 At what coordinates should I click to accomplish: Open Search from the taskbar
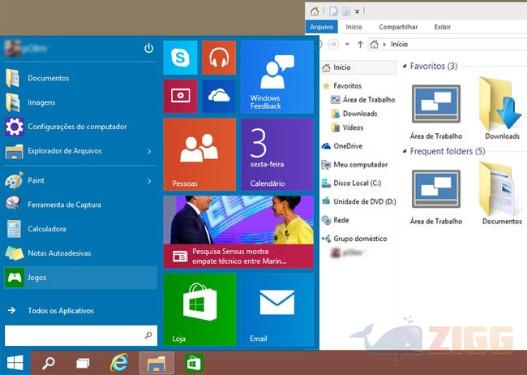tap(48, 363)
